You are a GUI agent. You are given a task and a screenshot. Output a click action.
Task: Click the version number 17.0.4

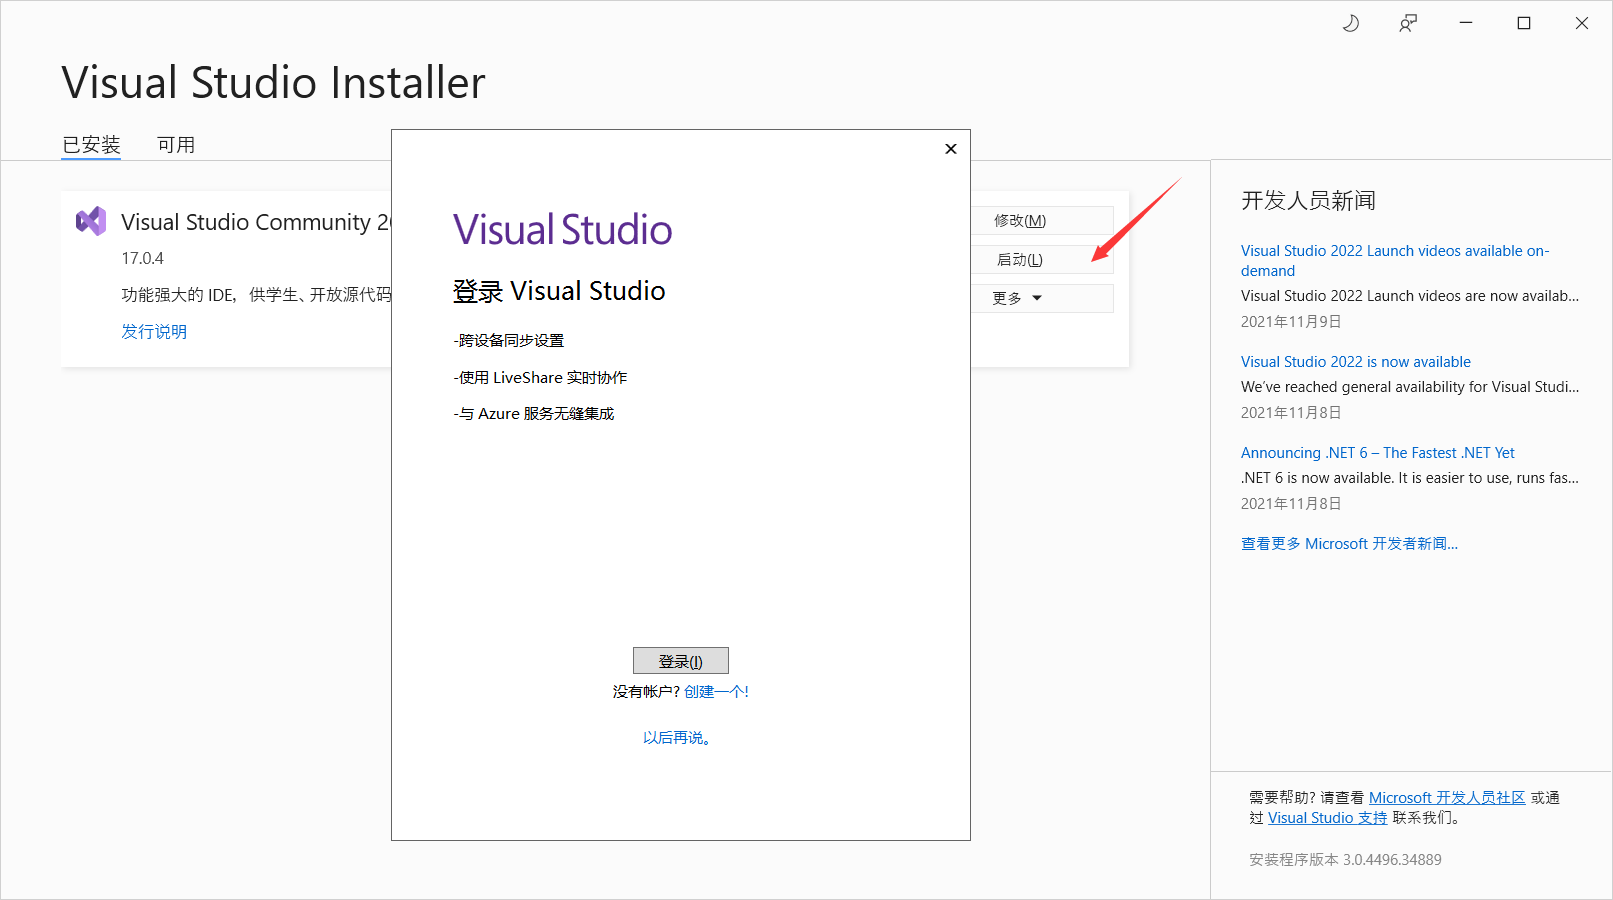point(142,258)
